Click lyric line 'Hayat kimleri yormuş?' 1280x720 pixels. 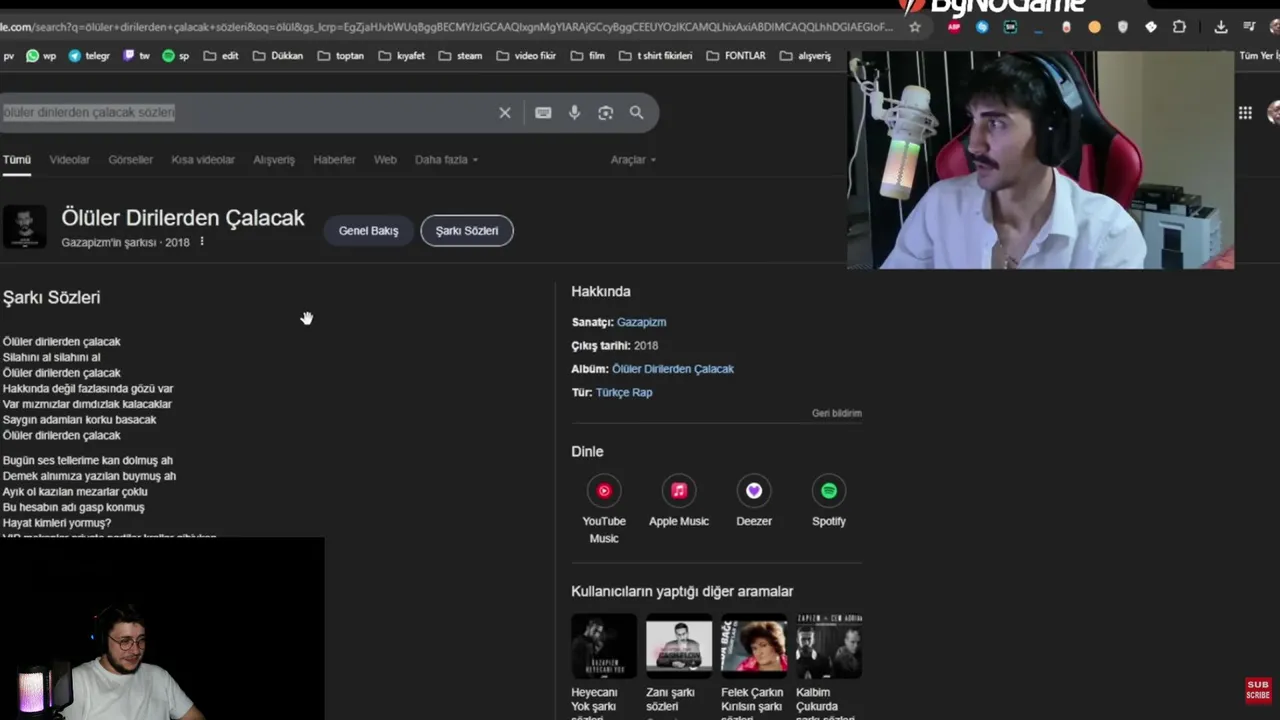[57, 523]
